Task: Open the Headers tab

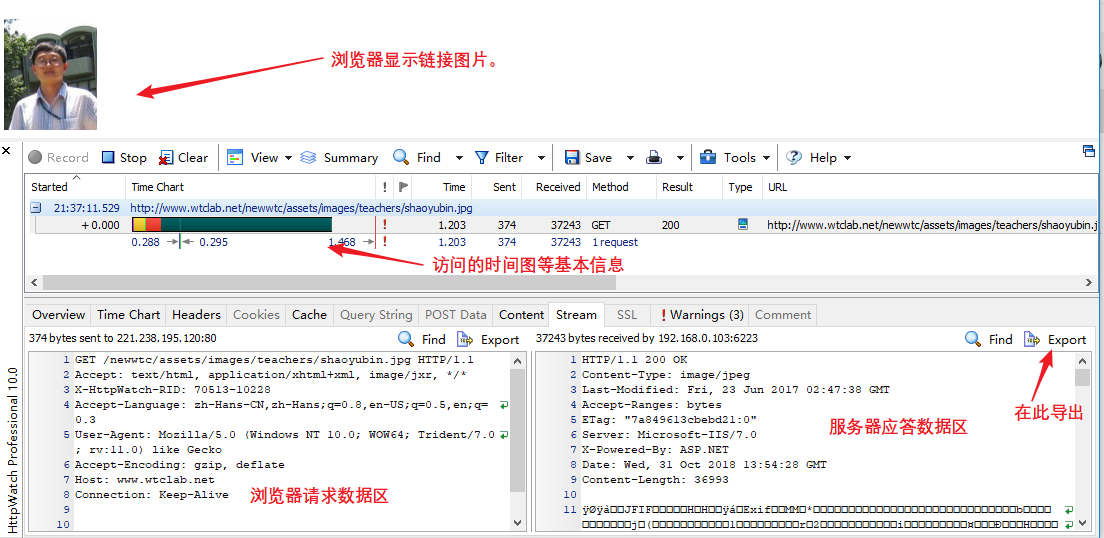Action: coord(196,315)
